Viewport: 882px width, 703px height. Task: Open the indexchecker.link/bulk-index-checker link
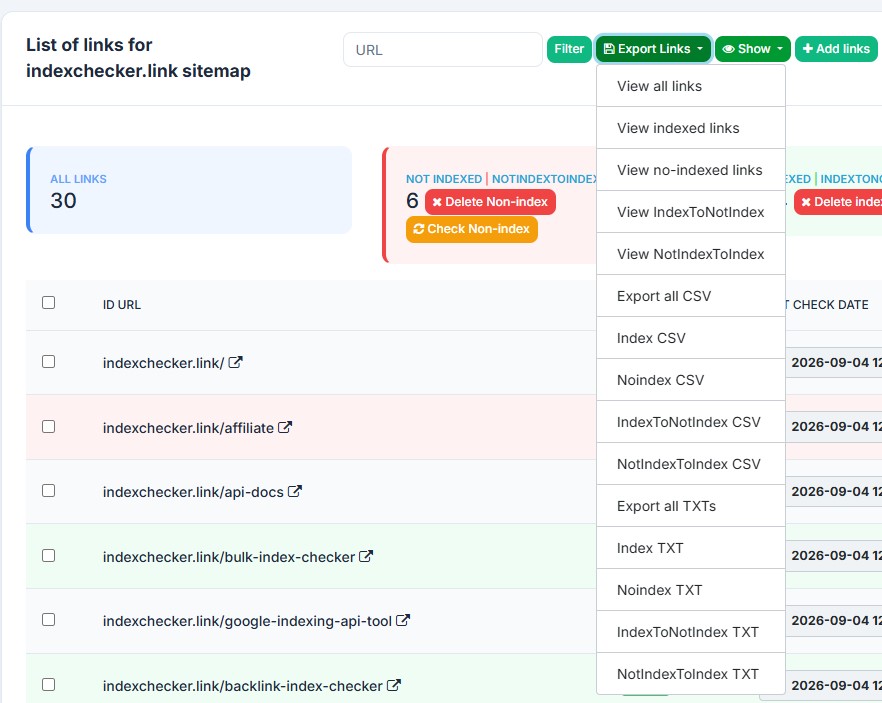click(x=228, y=557)
